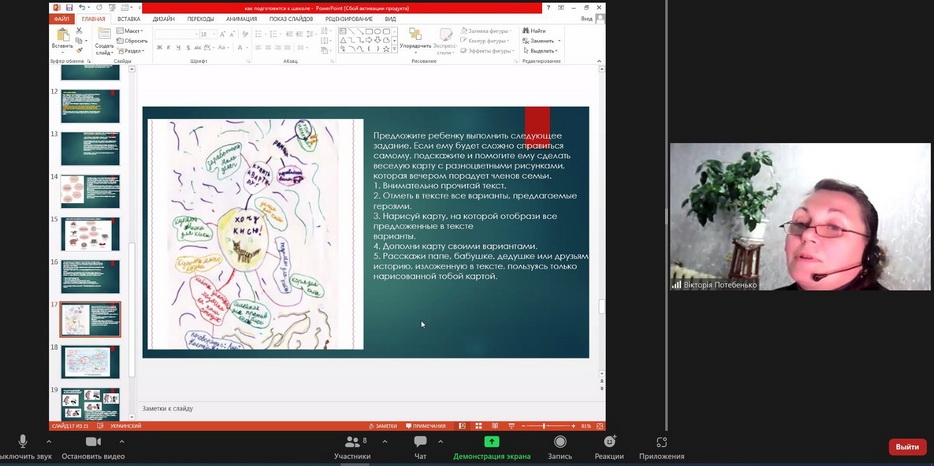Expand audio options arrow next to microphone
Viewport: 934px width, 466px height.
(48, 441)
